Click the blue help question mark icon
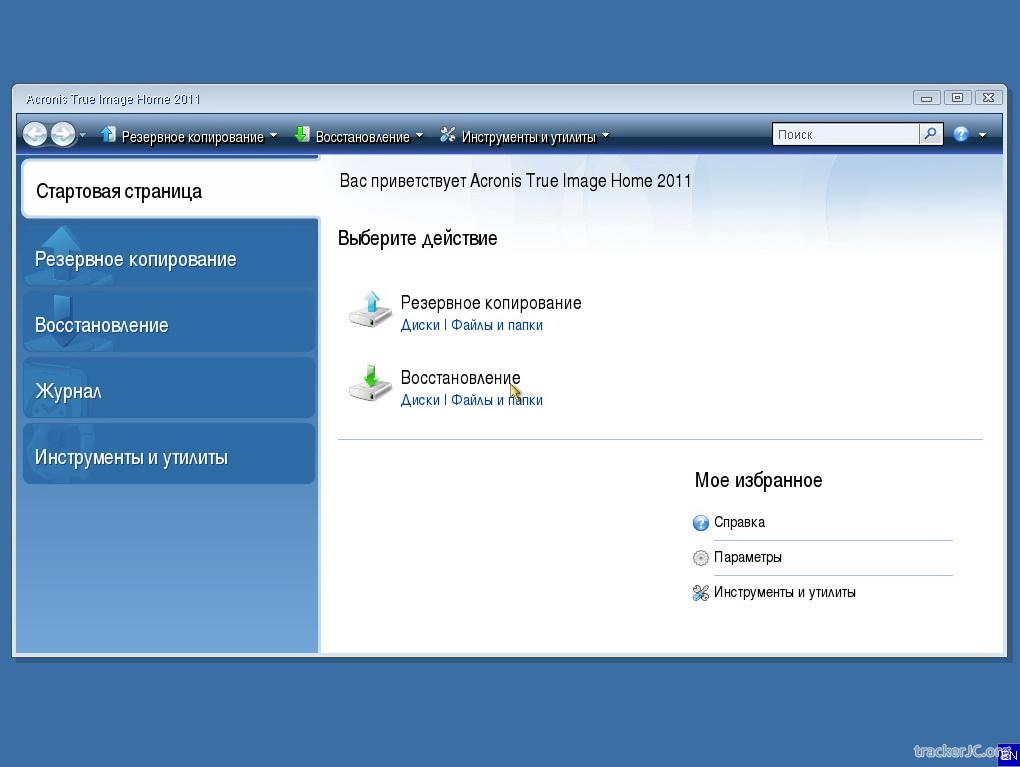The height and width of the screenshot is (767, 1020). [x=961, y=134]
